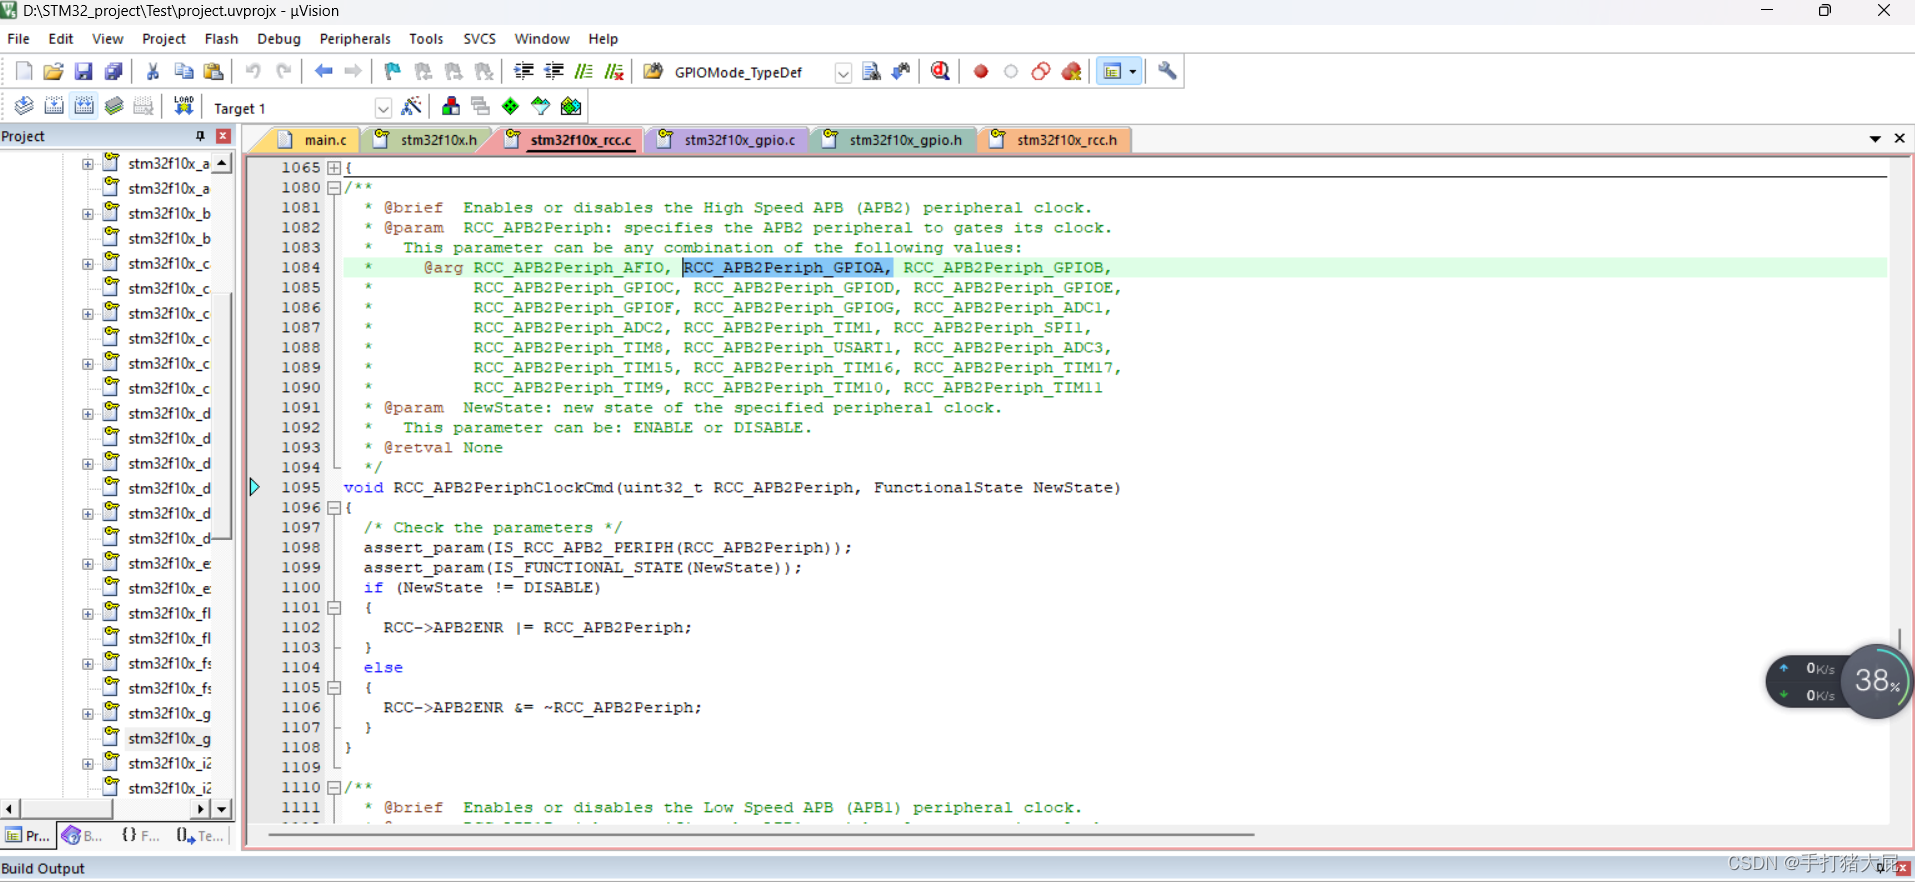
Task: Save the current file
Action: (84, 71)
